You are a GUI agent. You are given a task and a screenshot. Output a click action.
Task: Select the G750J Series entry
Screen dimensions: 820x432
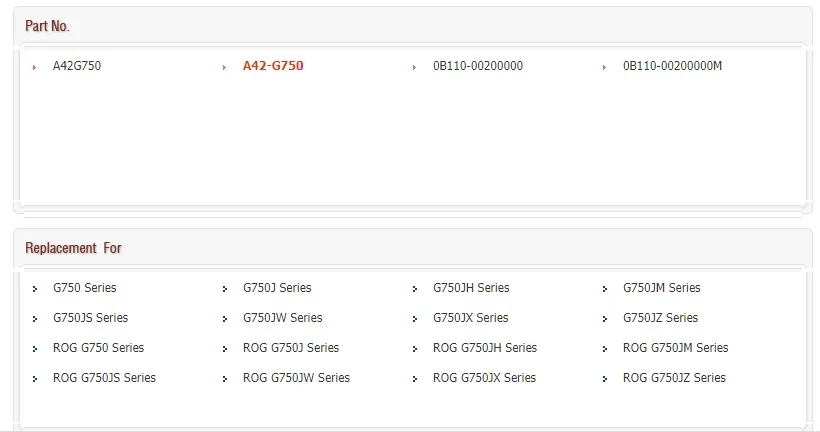click(277, 288)
